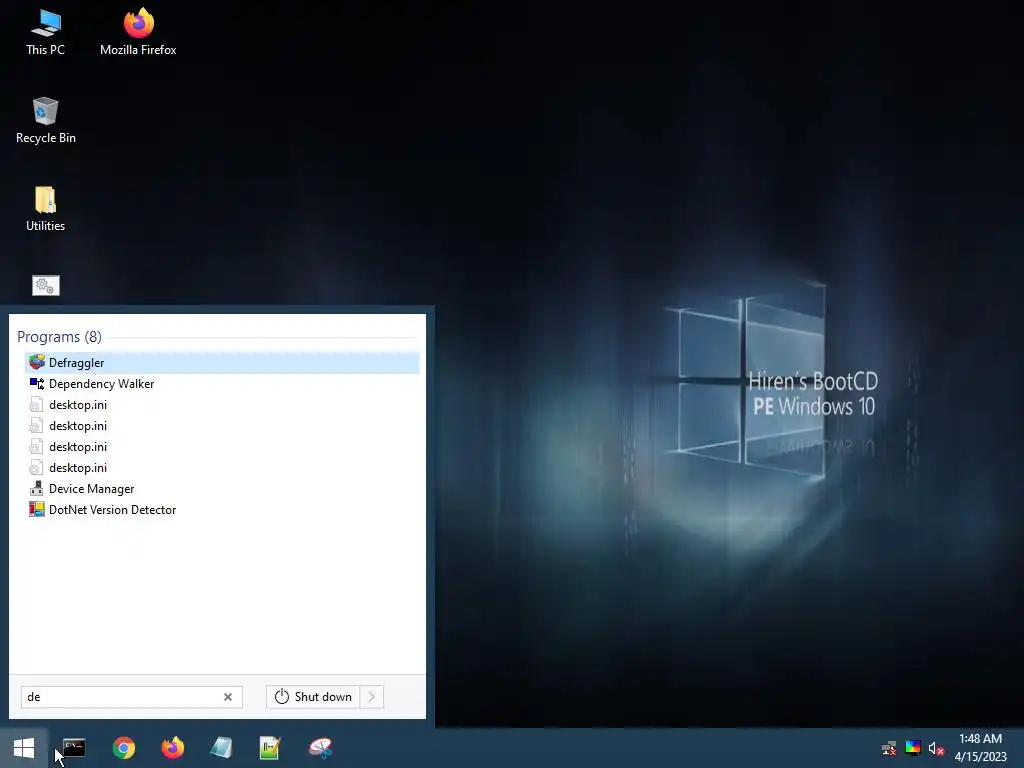Click the DotNet Version Detector icon
This screenshot has width=1024, height=768.
(37, 509)
